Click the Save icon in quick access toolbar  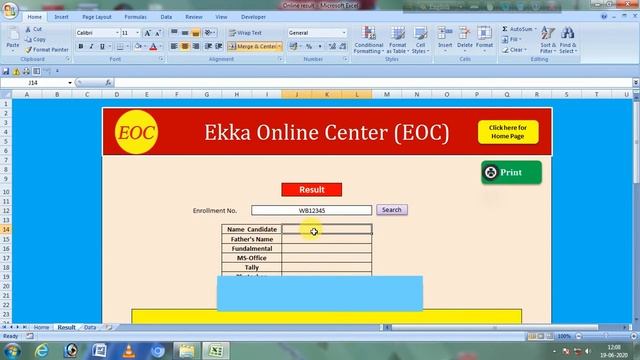6,71
